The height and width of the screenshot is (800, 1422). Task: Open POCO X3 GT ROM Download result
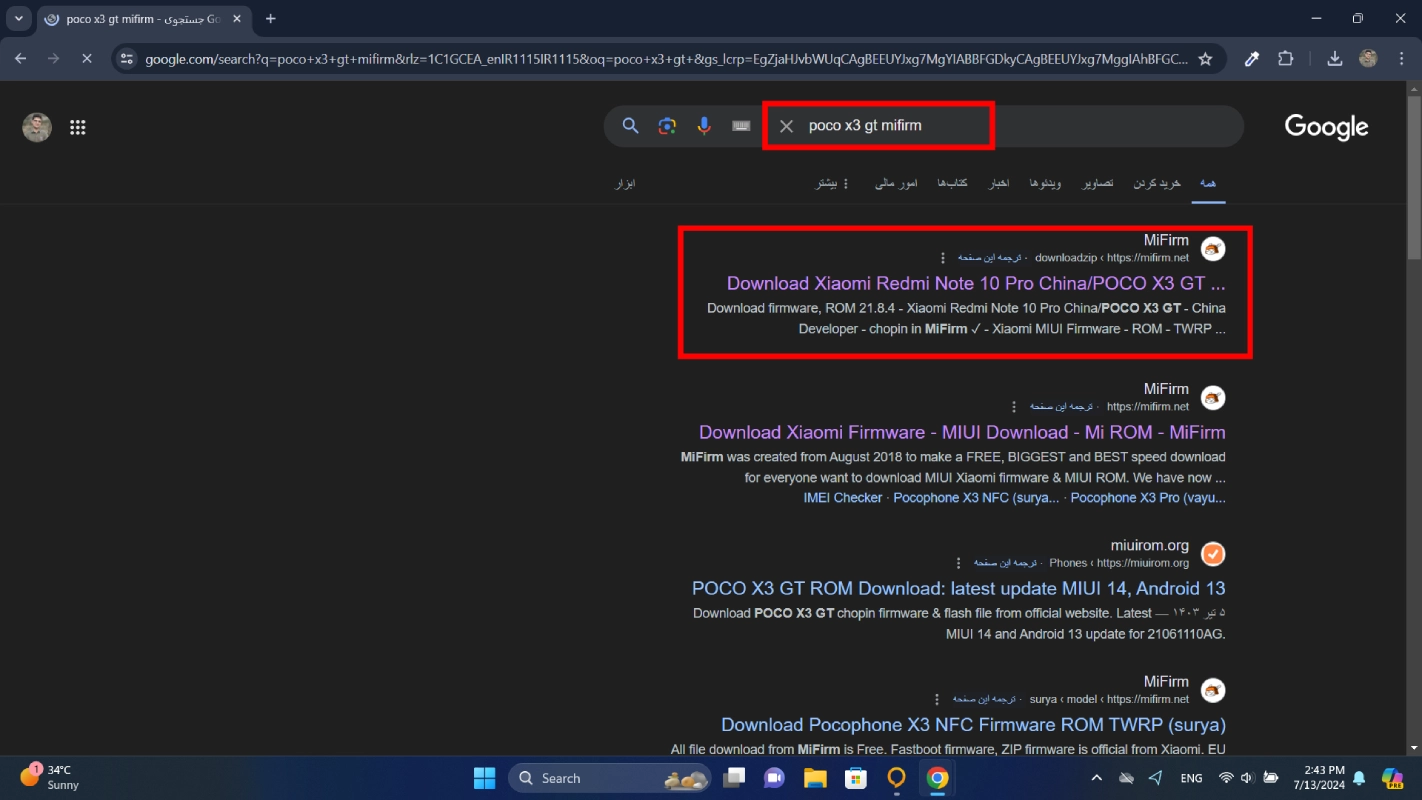pos(958,588)
